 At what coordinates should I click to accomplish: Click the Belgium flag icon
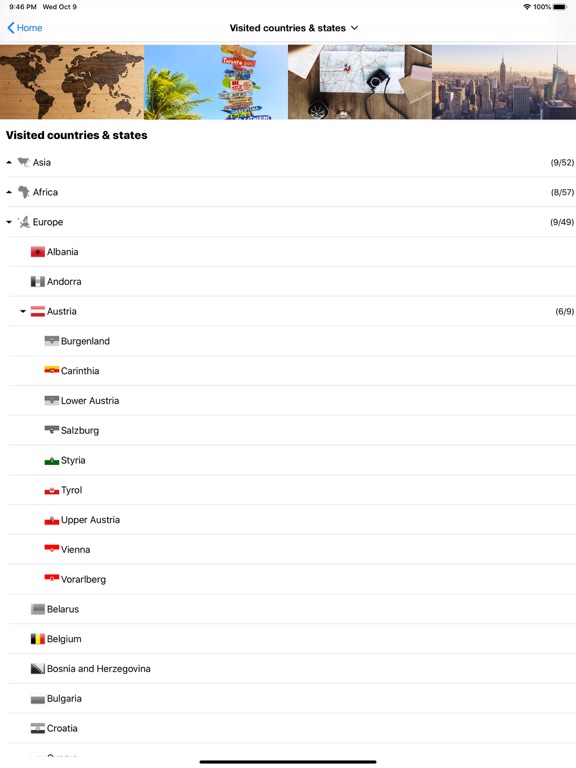coord(38,639)
